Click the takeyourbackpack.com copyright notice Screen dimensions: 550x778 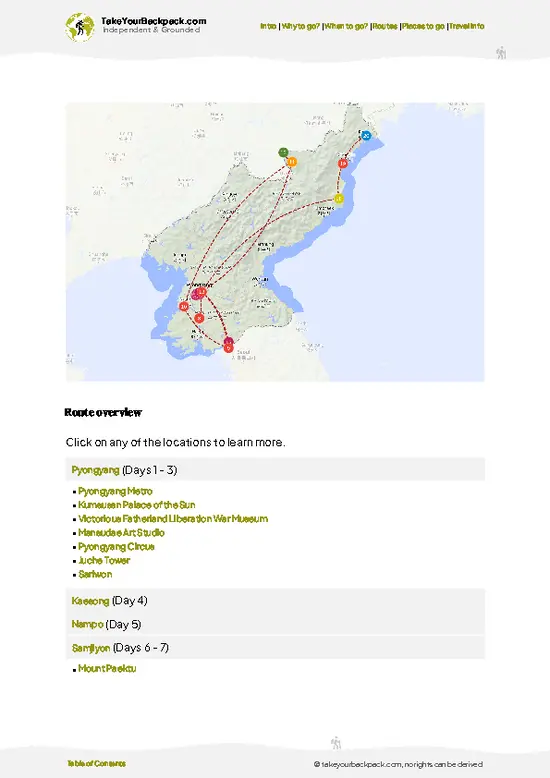[x=398, y=764]
